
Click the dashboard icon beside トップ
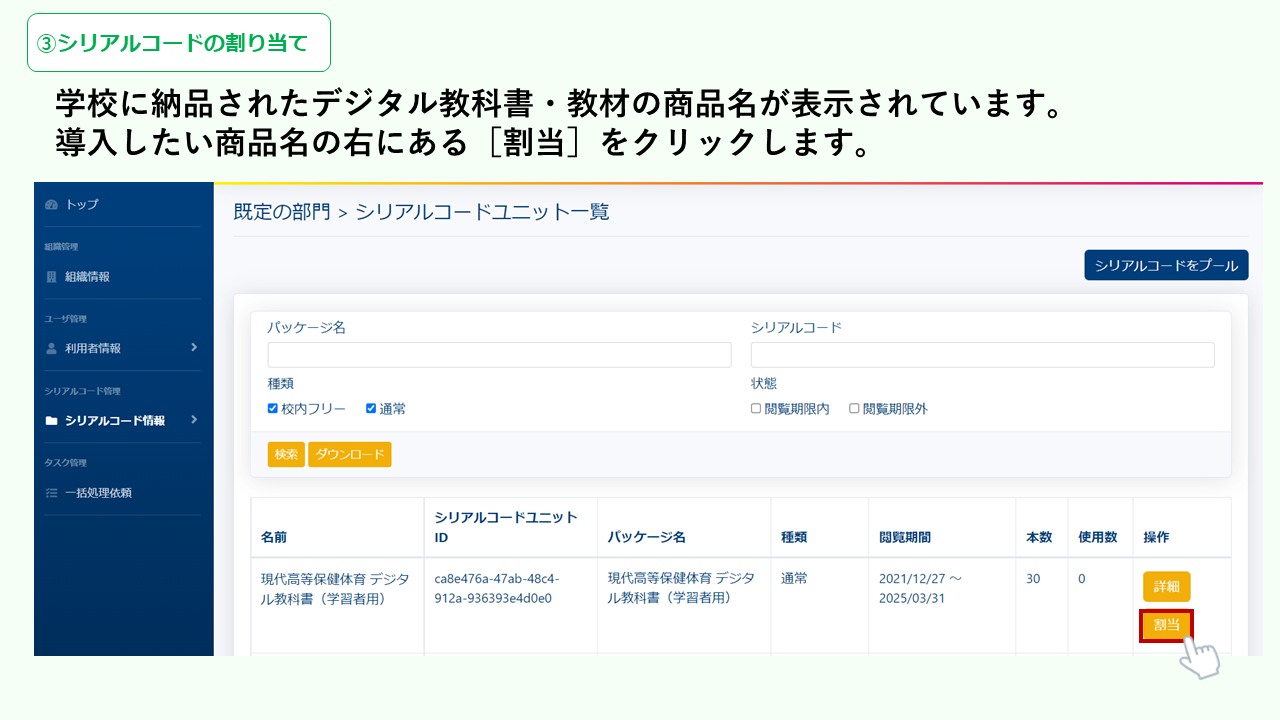coord(52,205)
